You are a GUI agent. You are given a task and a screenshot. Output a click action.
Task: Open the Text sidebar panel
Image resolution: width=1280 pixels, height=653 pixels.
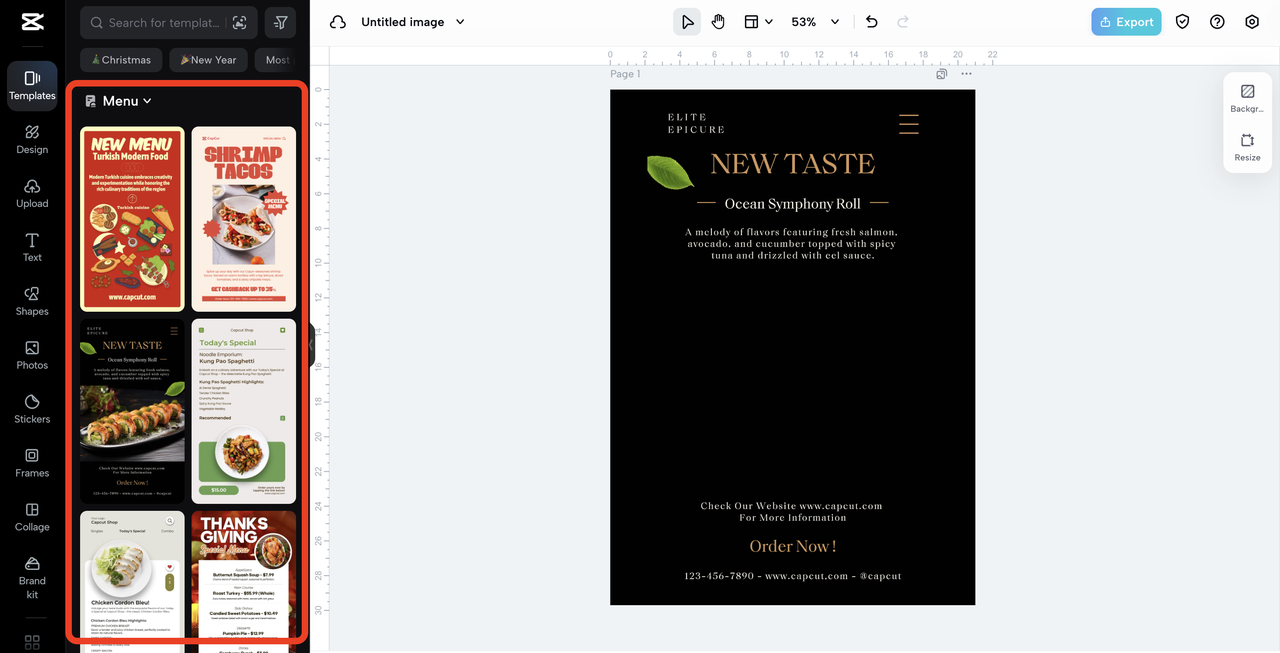pyautogui.click(x=32, y=248)
